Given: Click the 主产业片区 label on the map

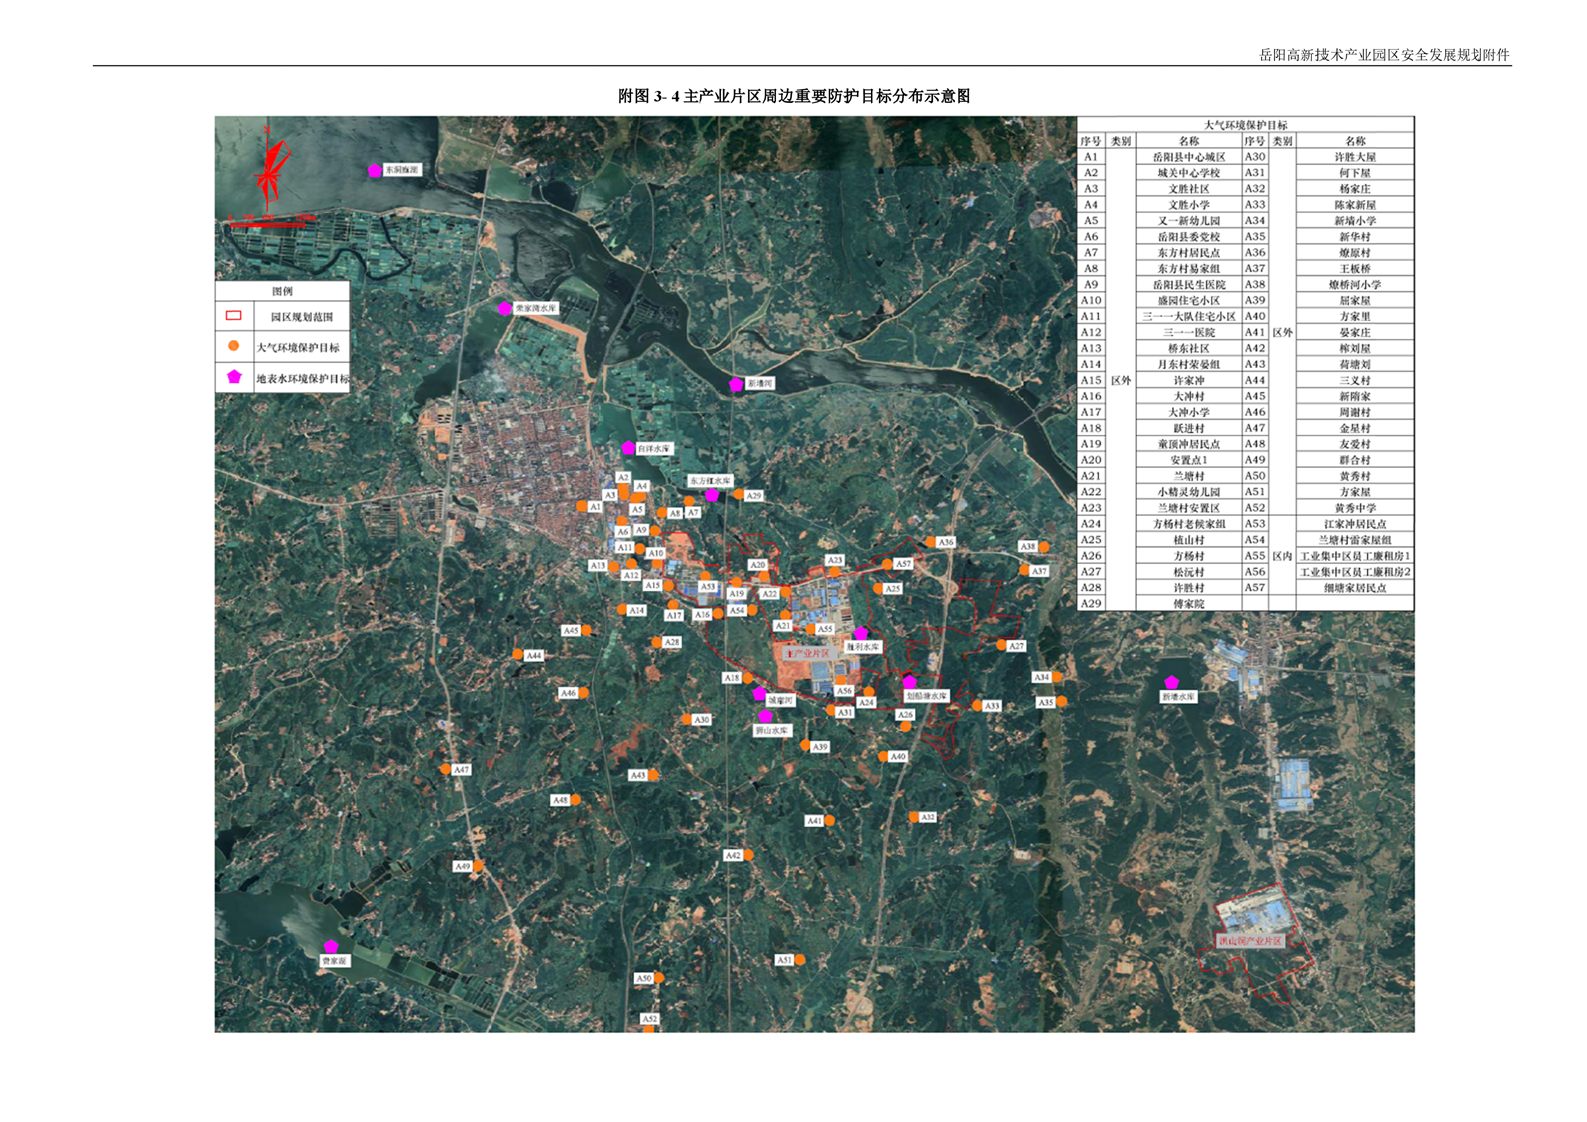Looking at the screenshot, I should click(x=808, y=653).
